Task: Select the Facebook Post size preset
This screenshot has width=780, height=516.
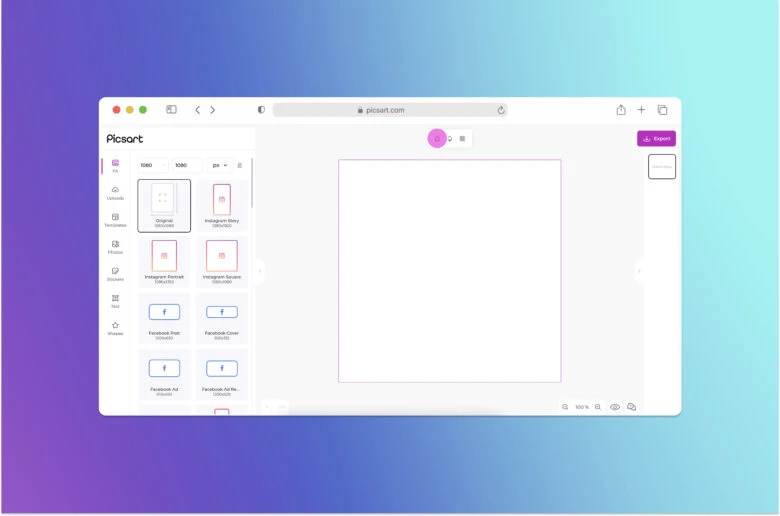Action: [x=164, y=316]
